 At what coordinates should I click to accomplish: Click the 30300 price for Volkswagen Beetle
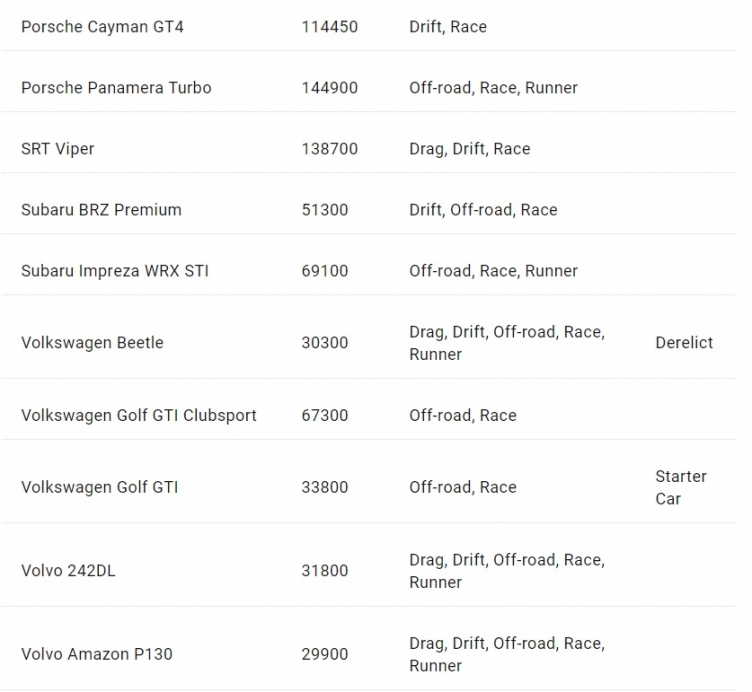[325, 343]
